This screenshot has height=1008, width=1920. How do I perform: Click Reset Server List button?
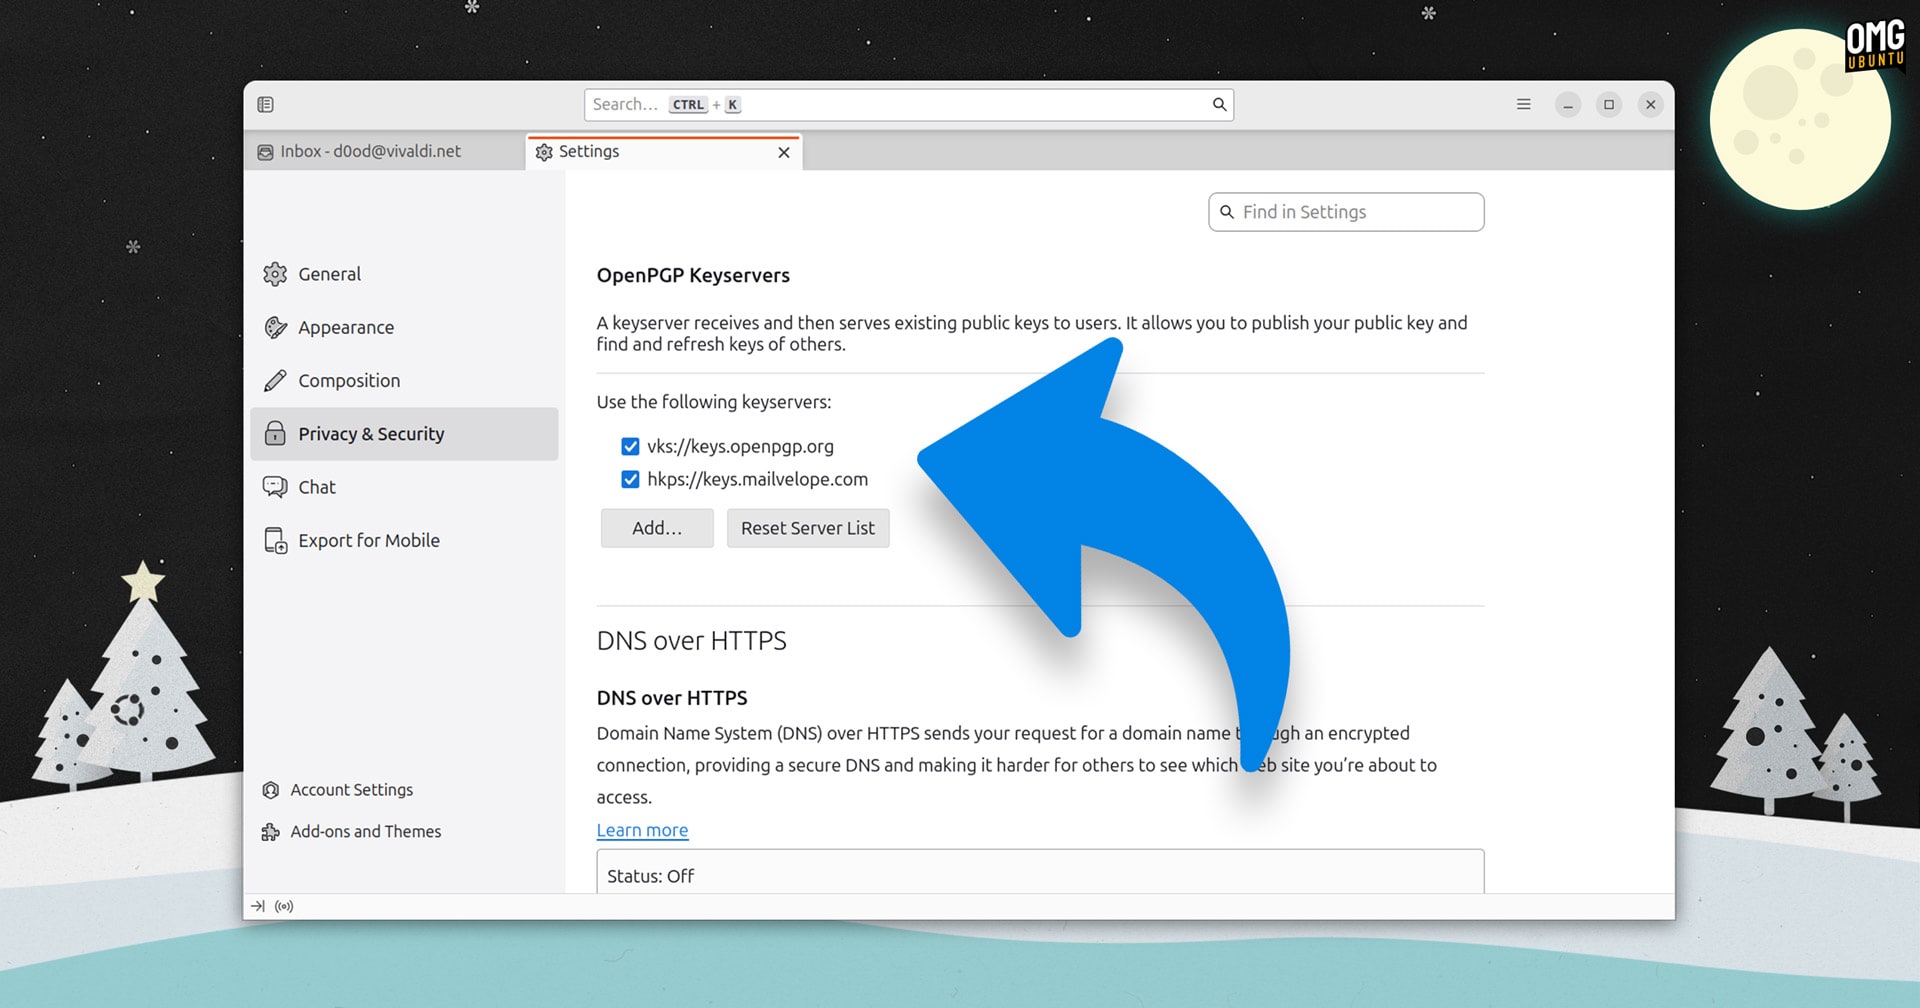click(808, 528)
